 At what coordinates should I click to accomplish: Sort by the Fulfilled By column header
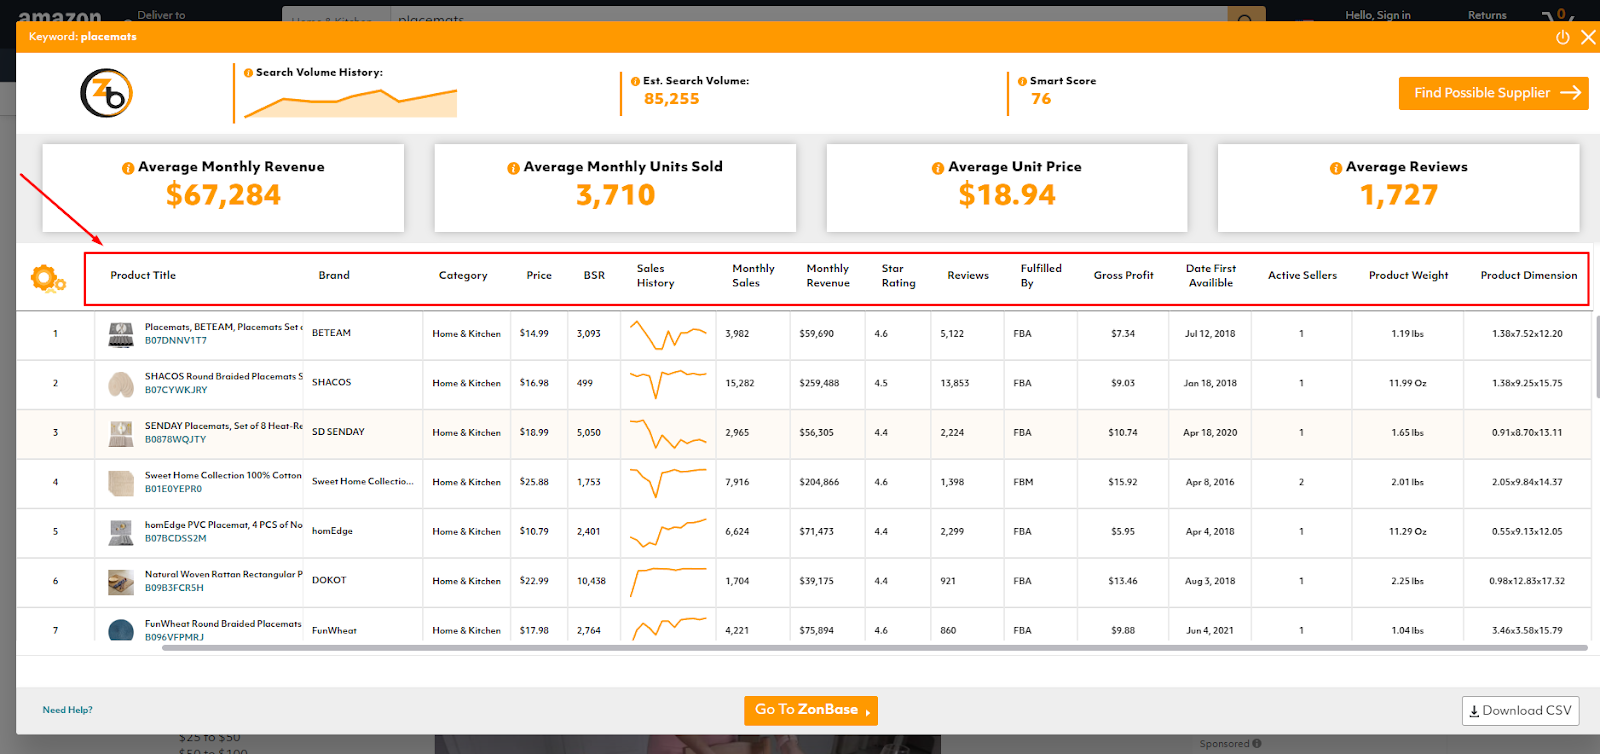coord(1041,276)
